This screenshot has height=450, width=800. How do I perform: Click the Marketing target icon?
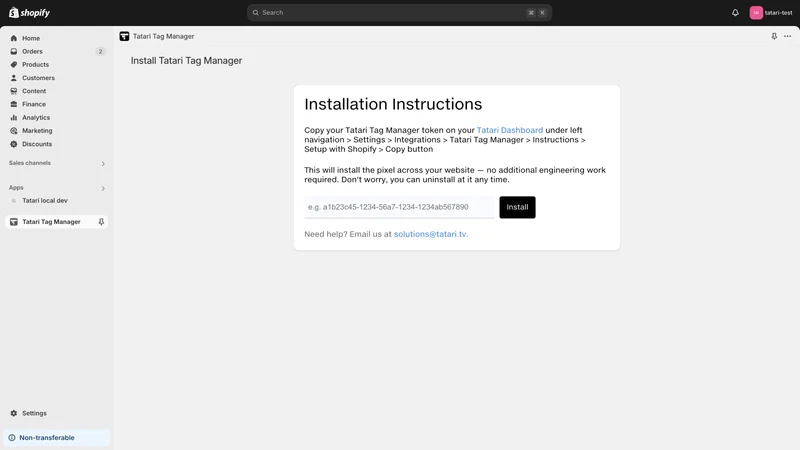(14, 131)
